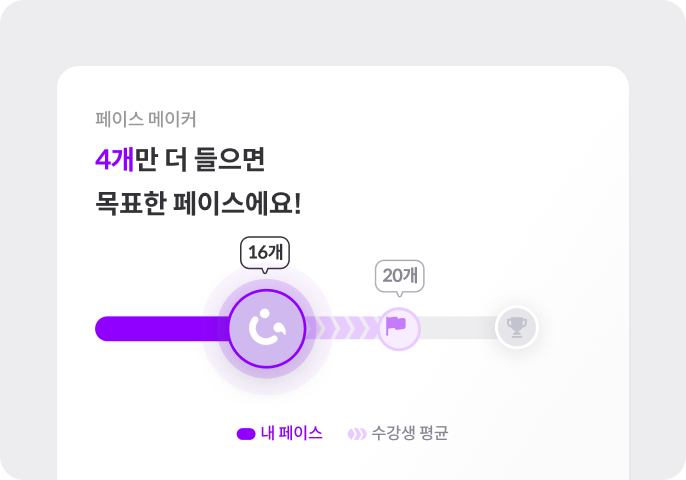This screenshot has width=686, height=480.
Task: Click the filled purple progress bar
Action: click(162, 329)
